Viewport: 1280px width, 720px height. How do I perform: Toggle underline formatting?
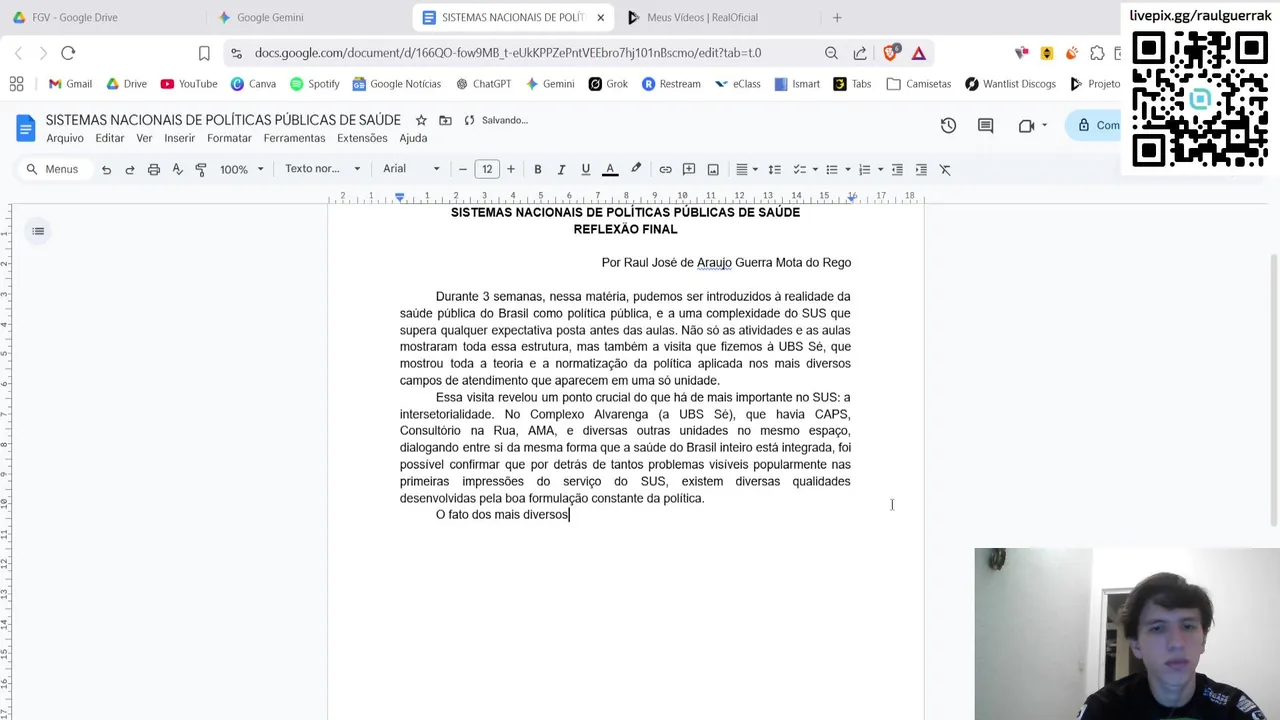[x=585, y=170]
